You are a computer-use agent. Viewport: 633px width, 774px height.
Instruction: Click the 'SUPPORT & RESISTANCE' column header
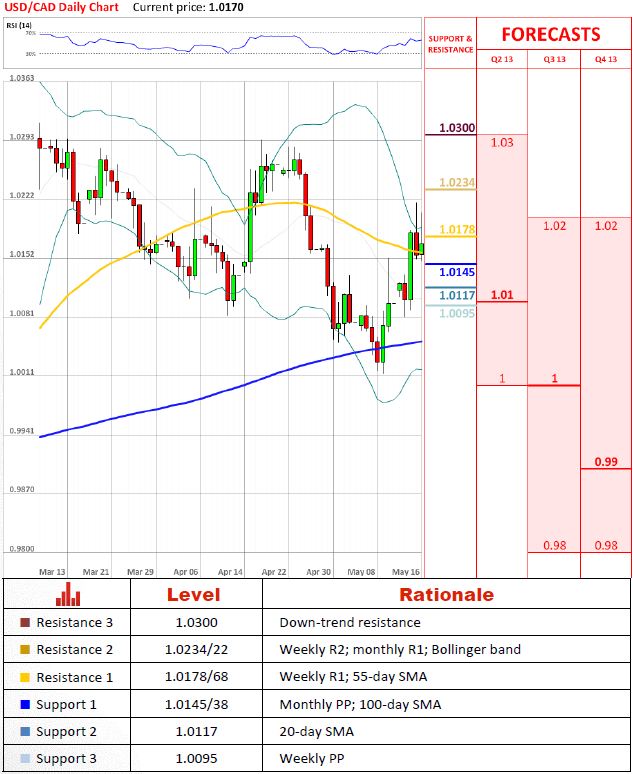pos(450,44)
